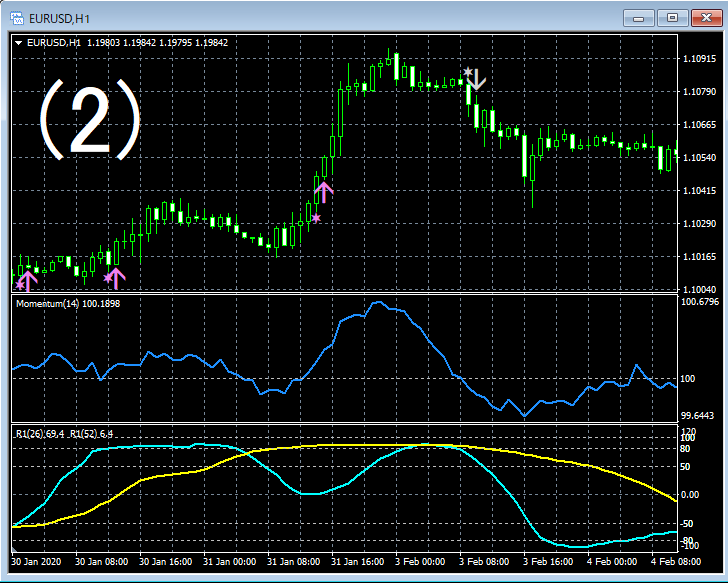Select the pink star left of the 30 Jan 08:00 arrow
This screenshot has height=583, width=728.
pos(108,278)
